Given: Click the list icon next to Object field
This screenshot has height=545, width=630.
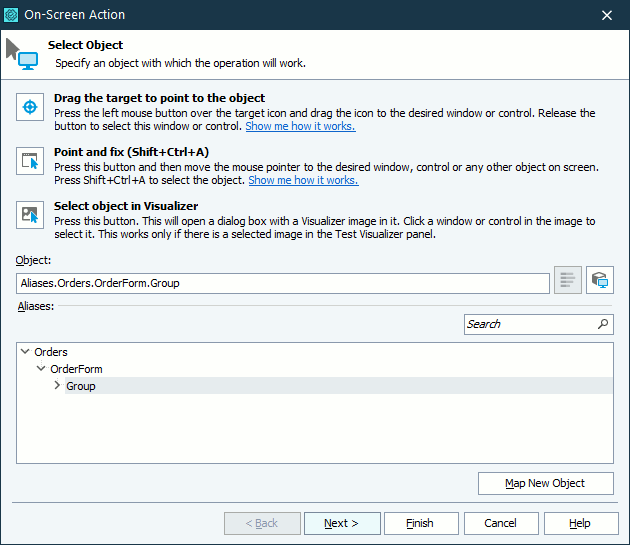Looking at the screenshot, I should tap(567, 281).
